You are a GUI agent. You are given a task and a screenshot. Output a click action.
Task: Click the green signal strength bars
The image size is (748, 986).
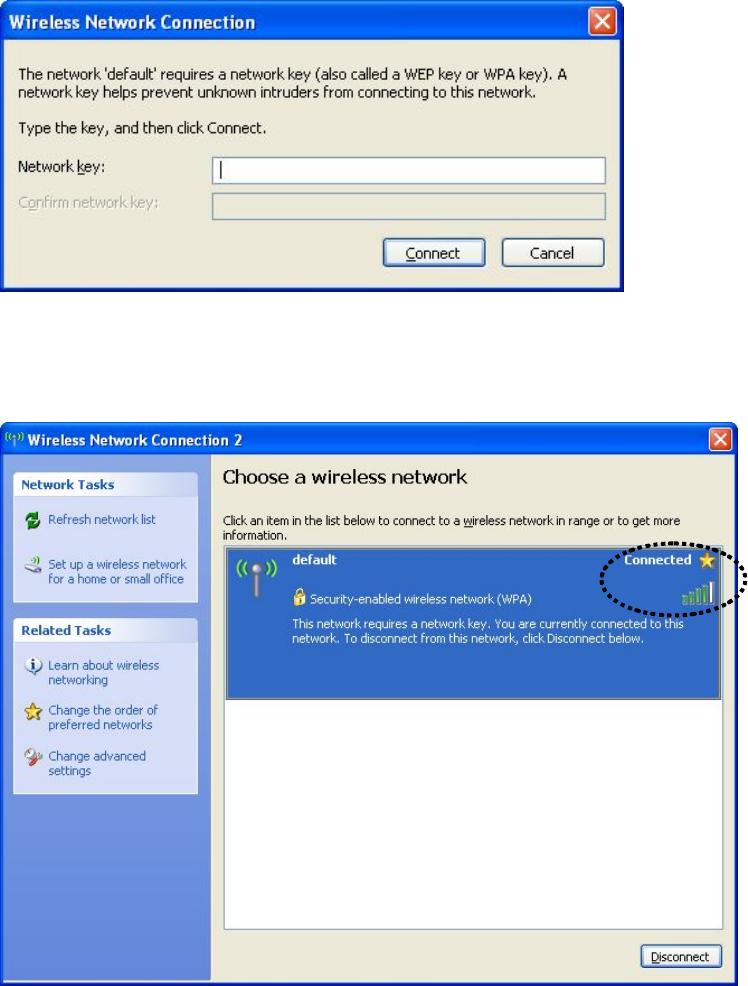(698, 594)
